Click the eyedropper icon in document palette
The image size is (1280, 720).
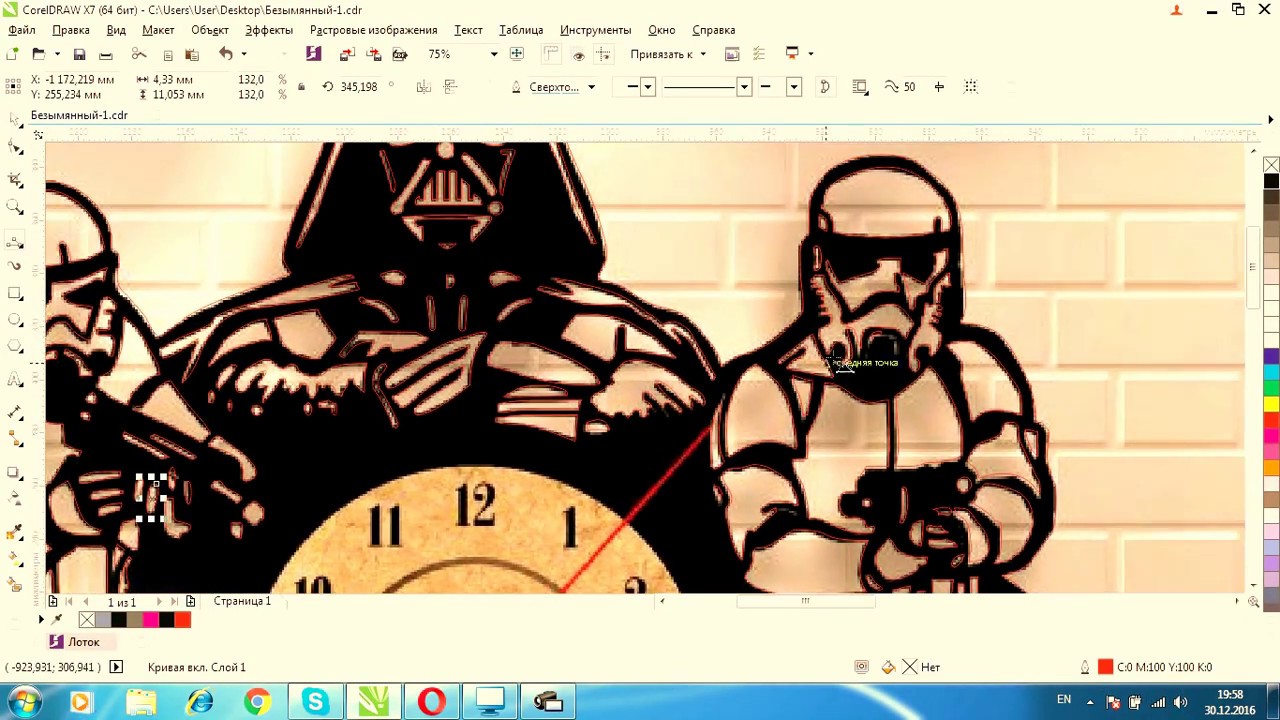click(x=57, y=620)
